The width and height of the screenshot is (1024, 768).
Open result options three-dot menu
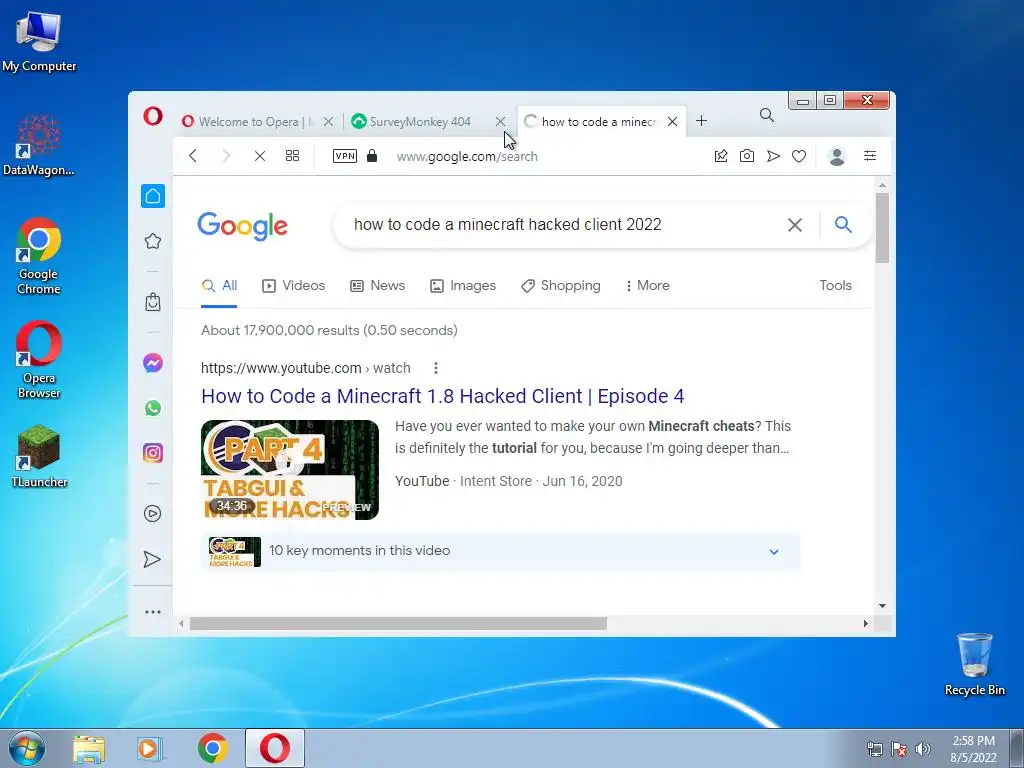click(436, 368)
